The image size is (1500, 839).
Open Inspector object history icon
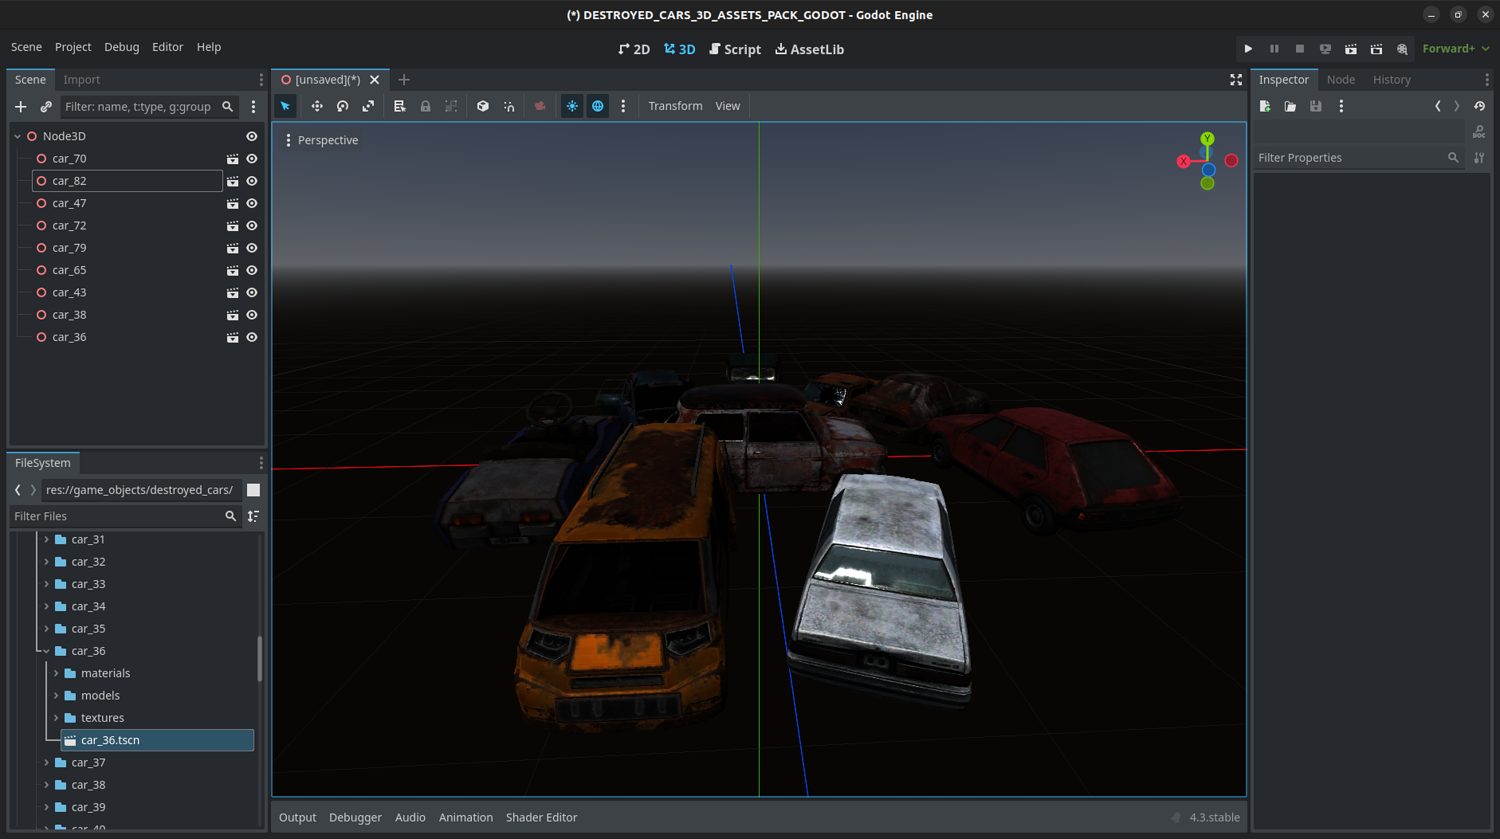coord(1480,106)
